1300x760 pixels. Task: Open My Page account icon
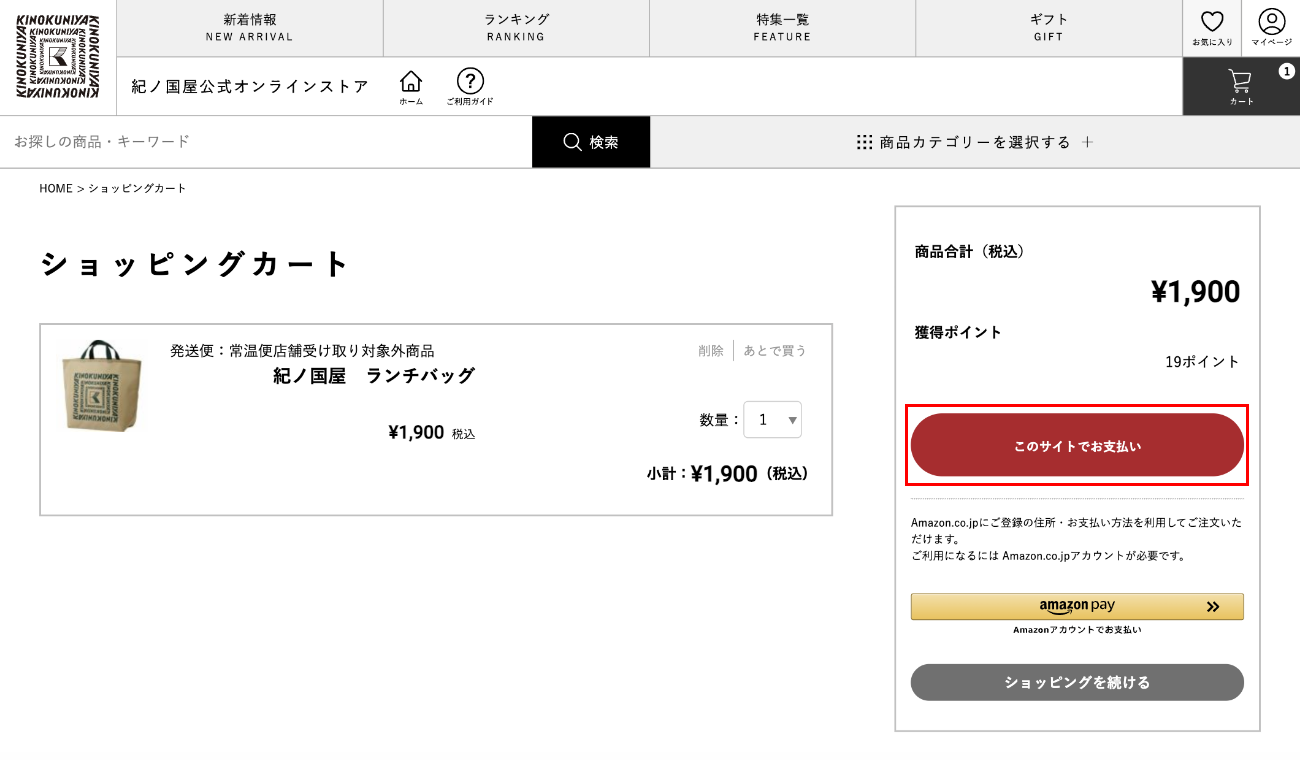click(1271, 27)
